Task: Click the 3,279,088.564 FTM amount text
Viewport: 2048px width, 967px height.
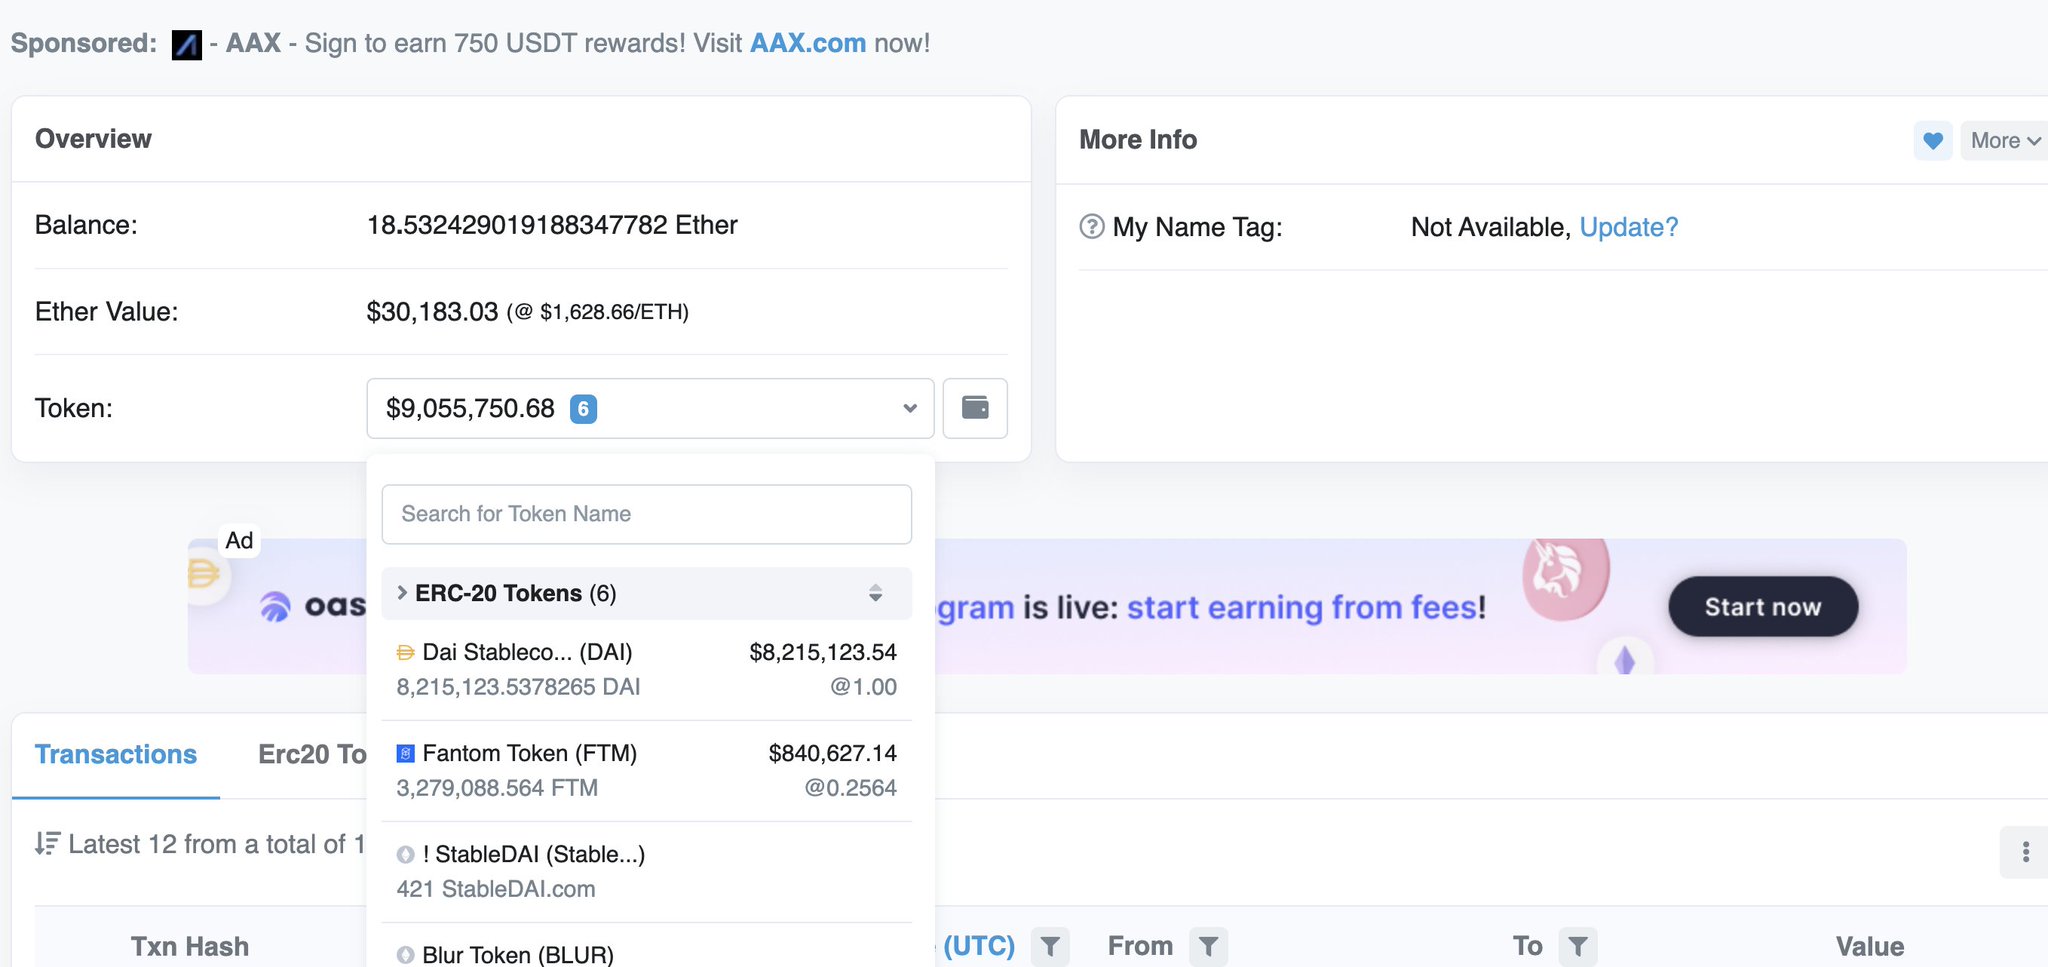Action: click(x=497, y=788)
